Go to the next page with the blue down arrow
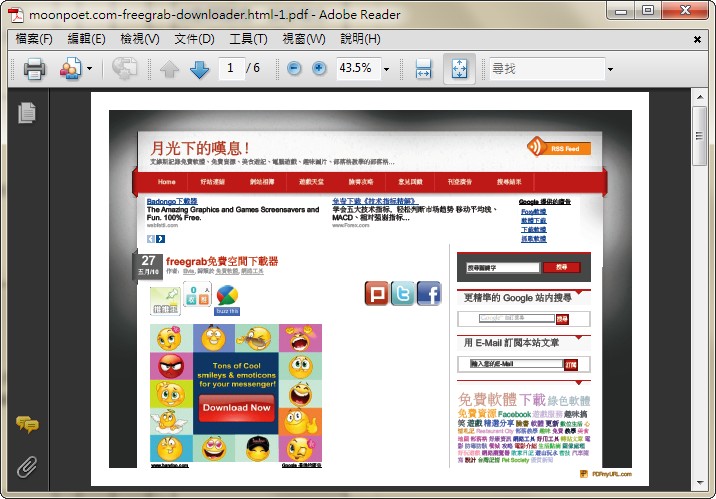 198,69
